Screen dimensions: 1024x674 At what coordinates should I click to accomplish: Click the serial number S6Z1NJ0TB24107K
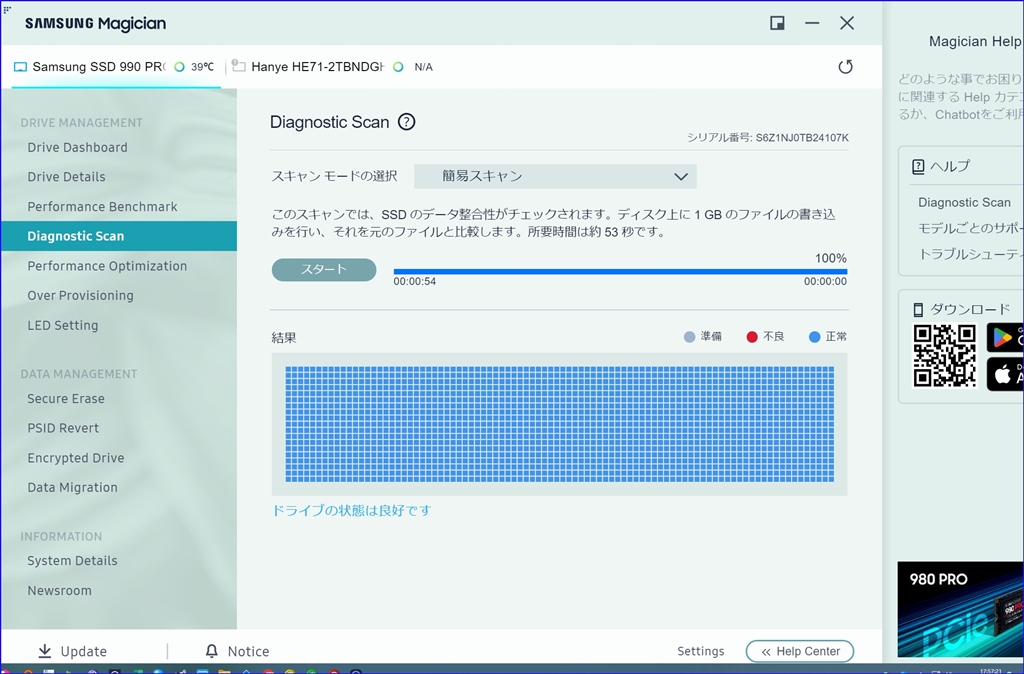click(802, 138)
